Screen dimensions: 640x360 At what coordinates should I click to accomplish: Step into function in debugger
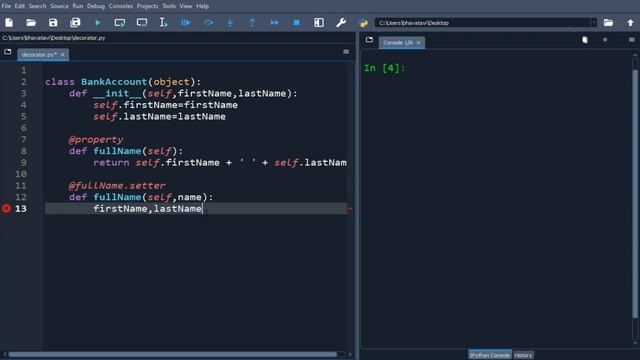click(x=230, y=23)
